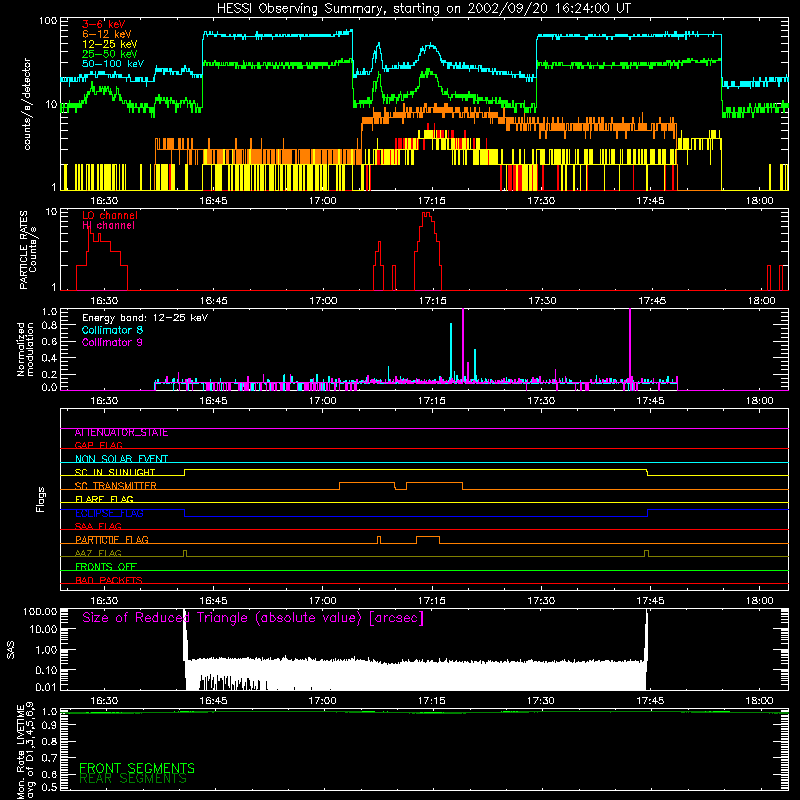Click the SAS axis label
800x800 pixels.
pos(11,649)
